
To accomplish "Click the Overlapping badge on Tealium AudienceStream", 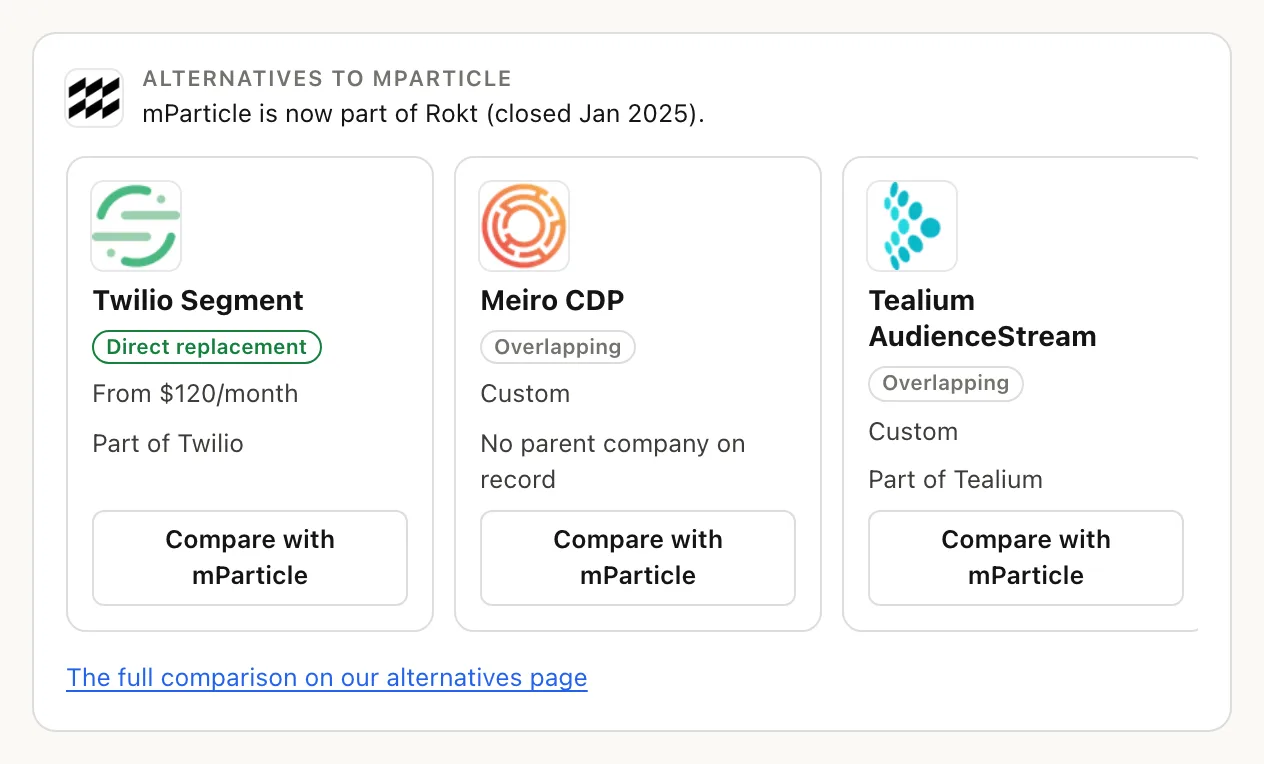I will 946,383.
